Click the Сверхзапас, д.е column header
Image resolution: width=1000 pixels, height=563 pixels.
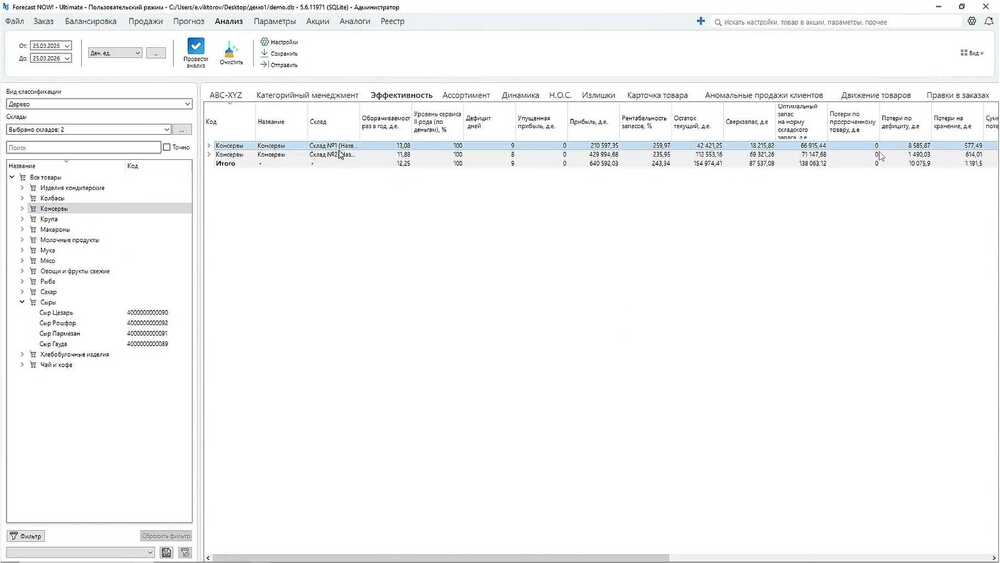749,121
